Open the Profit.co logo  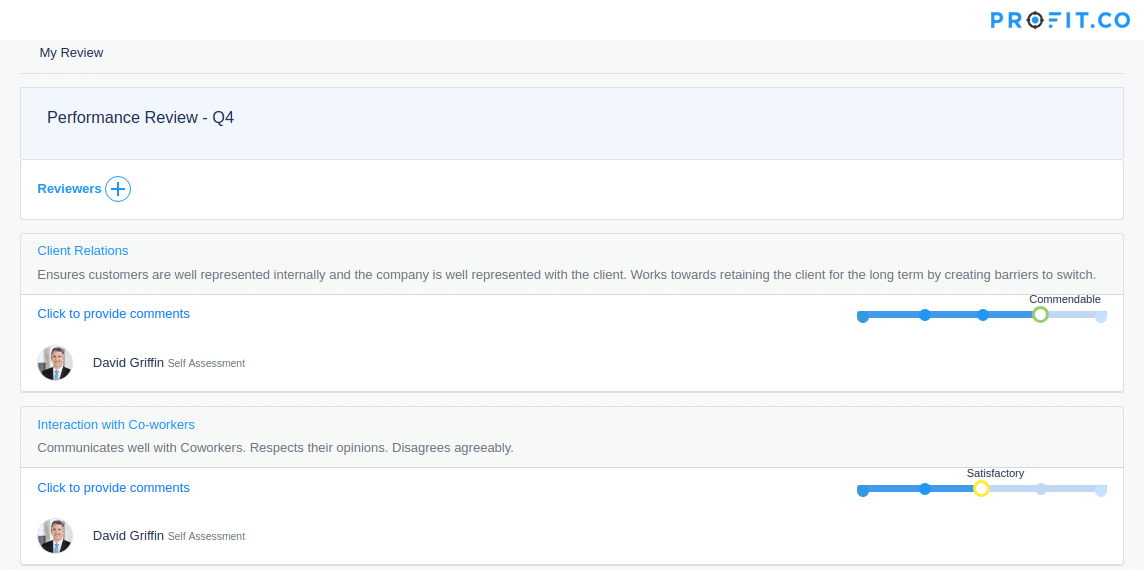pos(1060,20)
